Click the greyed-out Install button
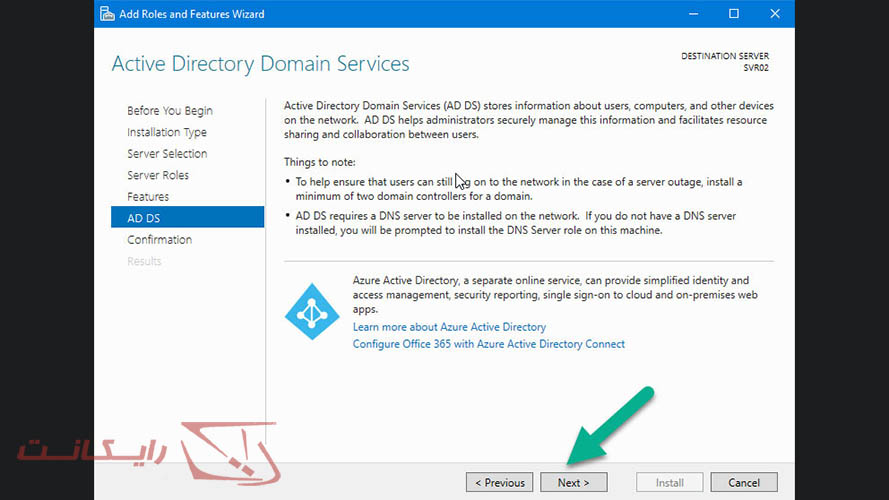Screen dimensions: 889x500 click(x=670, y=483)
